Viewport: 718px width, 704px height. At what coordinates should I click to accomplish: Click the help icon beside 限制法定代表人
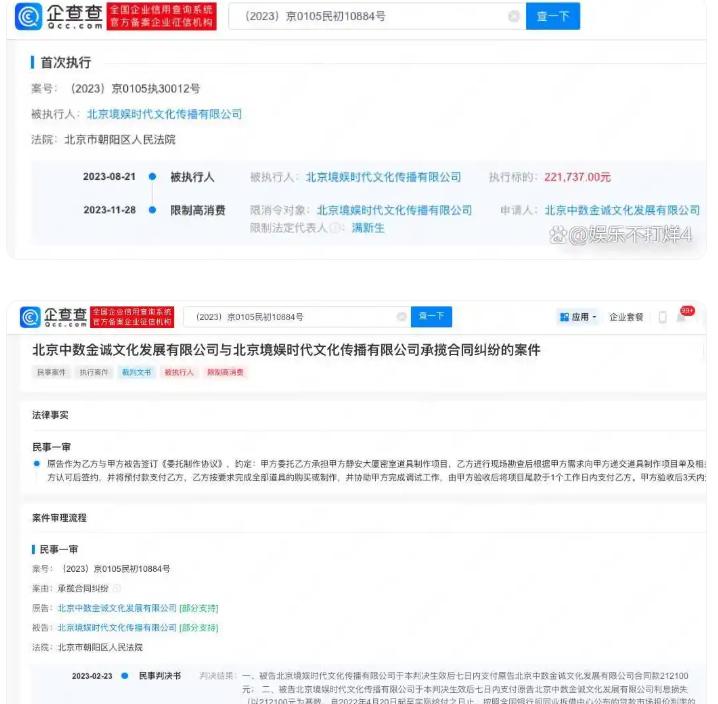[336, 228]
